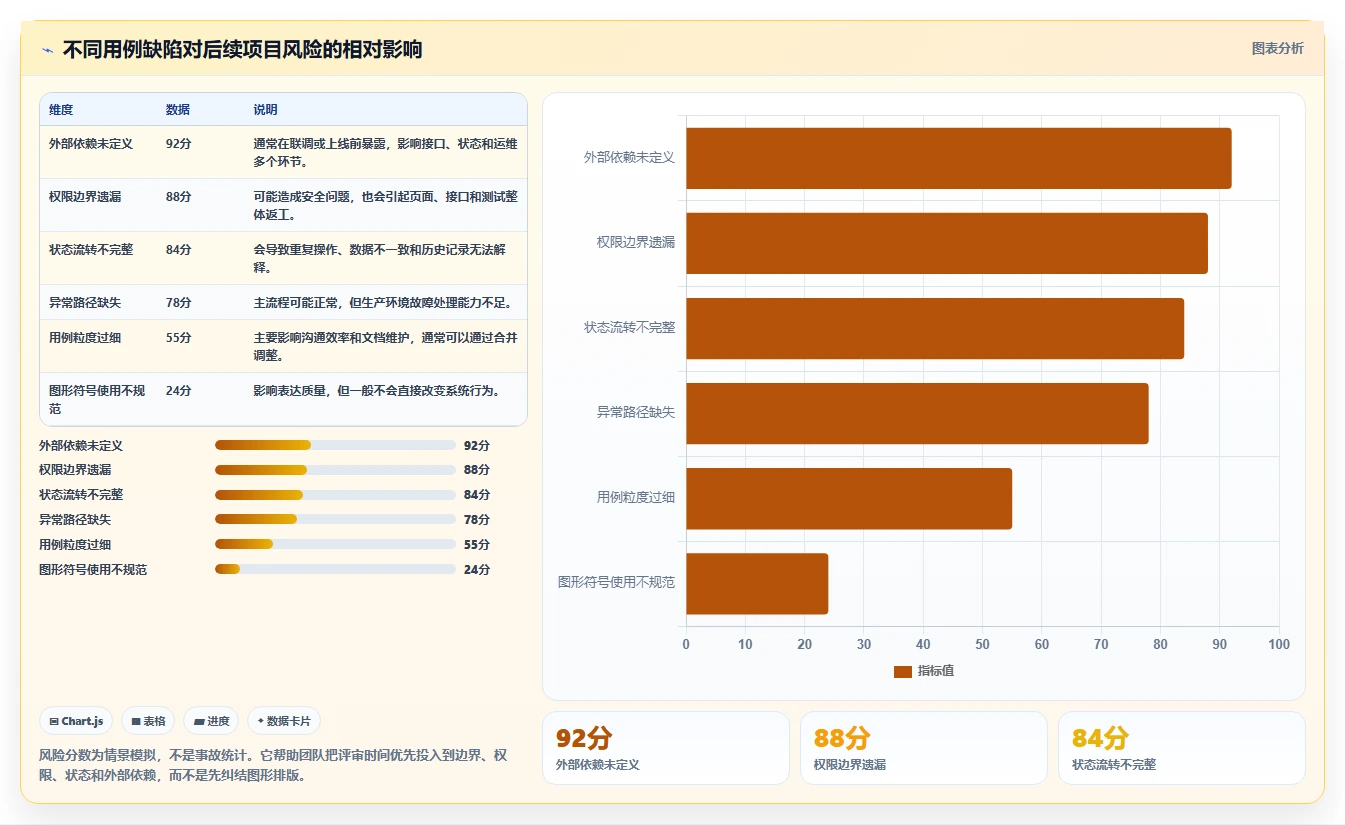
Task: Click the footnote starting 风险分数为情景模拟
Action: pos(273,765)
